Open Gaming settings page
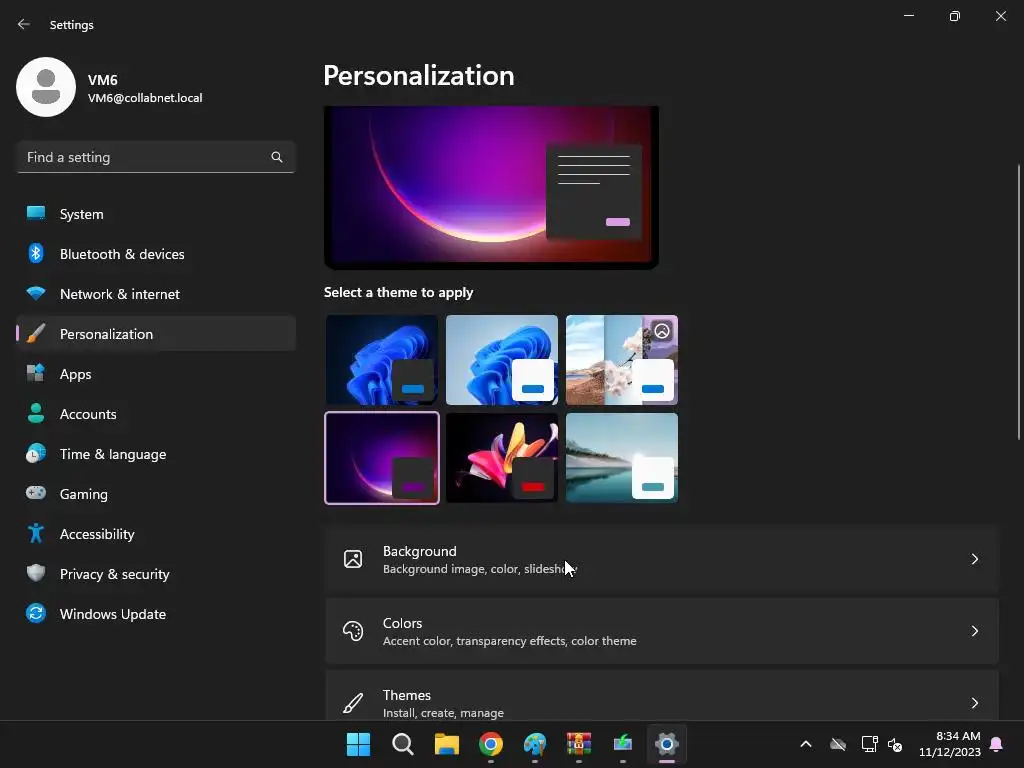Image resolution: width=1024 pixels, height=768 pixels. pyautogui.click(x=156, y=493)
